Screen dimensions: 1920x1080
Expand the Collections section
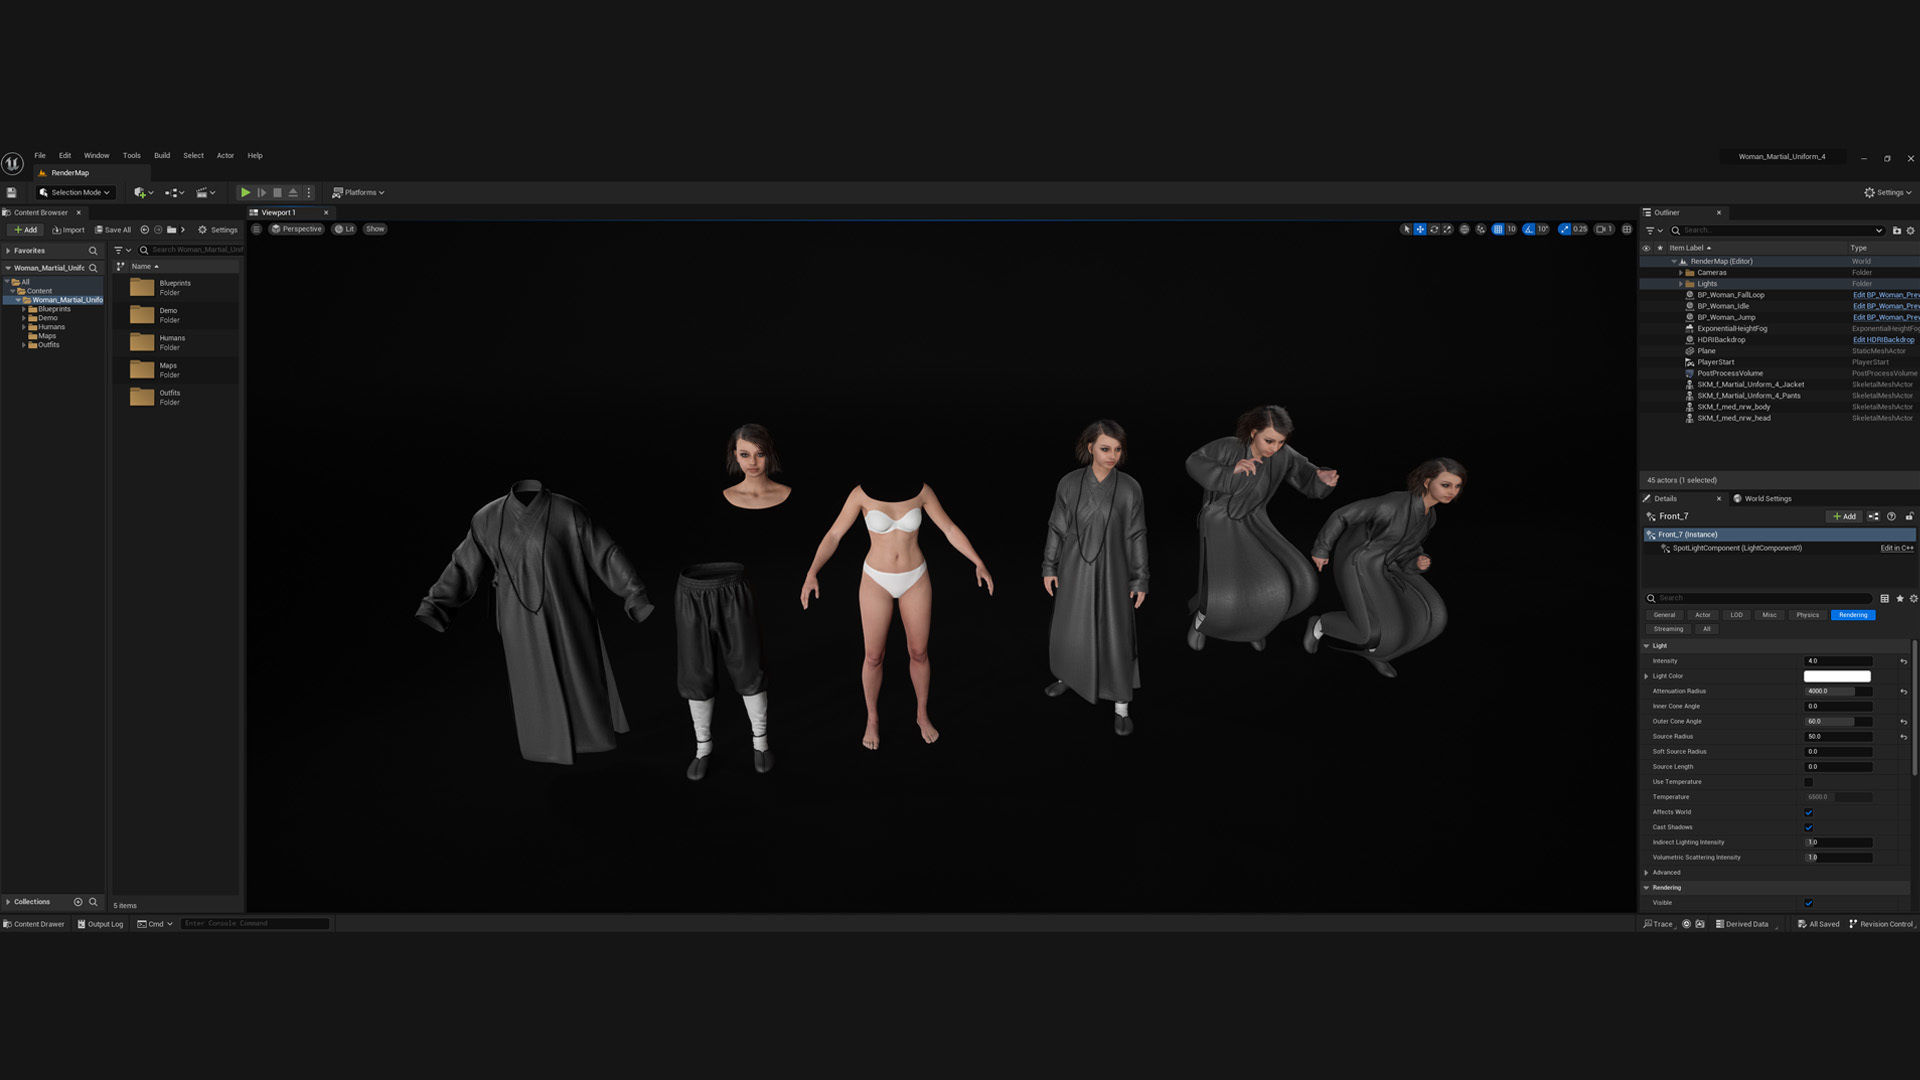click(x=8, y=901)
